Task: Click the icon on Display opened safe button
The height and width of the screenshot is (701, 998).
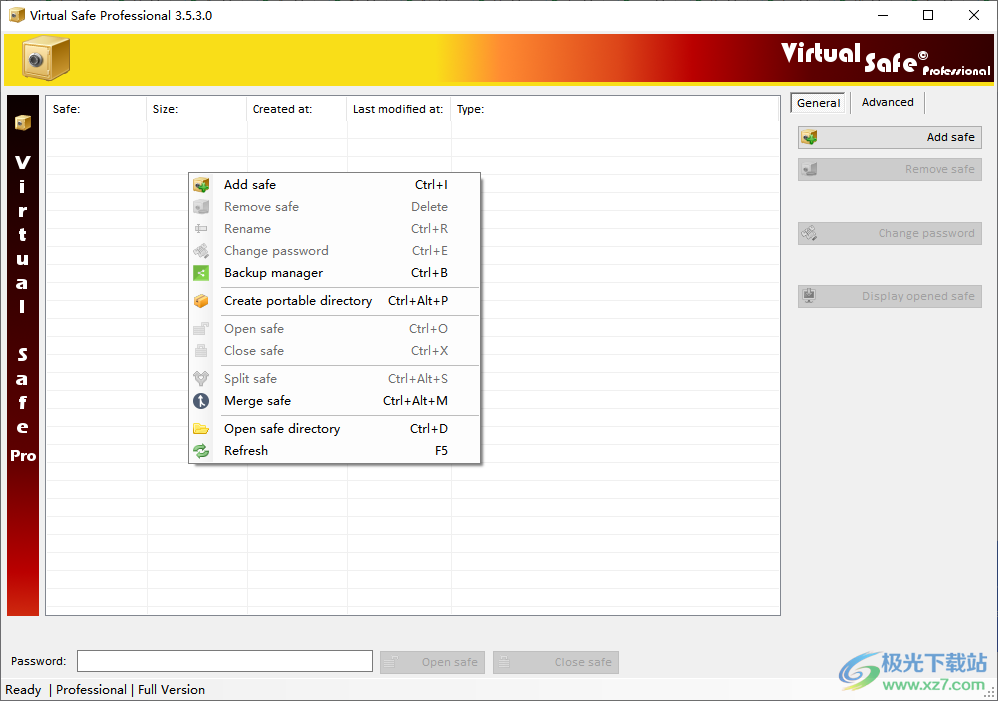Action: click(x=810, y=296)
